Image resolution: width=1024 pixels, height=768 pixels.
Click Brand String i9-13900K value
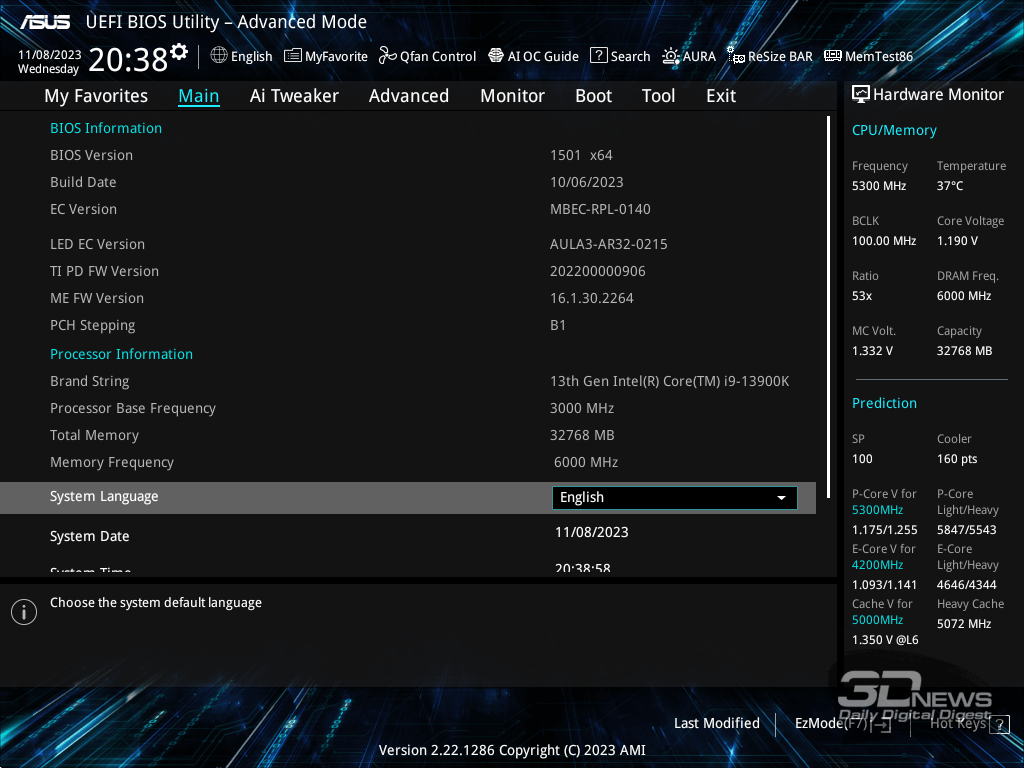[669, 381]
